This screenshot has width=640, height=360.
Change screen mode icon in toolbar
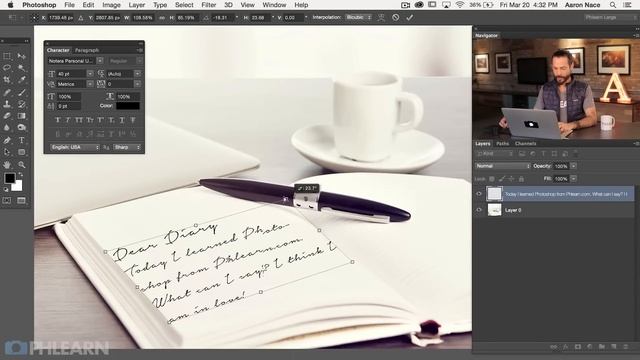[x=22, y=200]
